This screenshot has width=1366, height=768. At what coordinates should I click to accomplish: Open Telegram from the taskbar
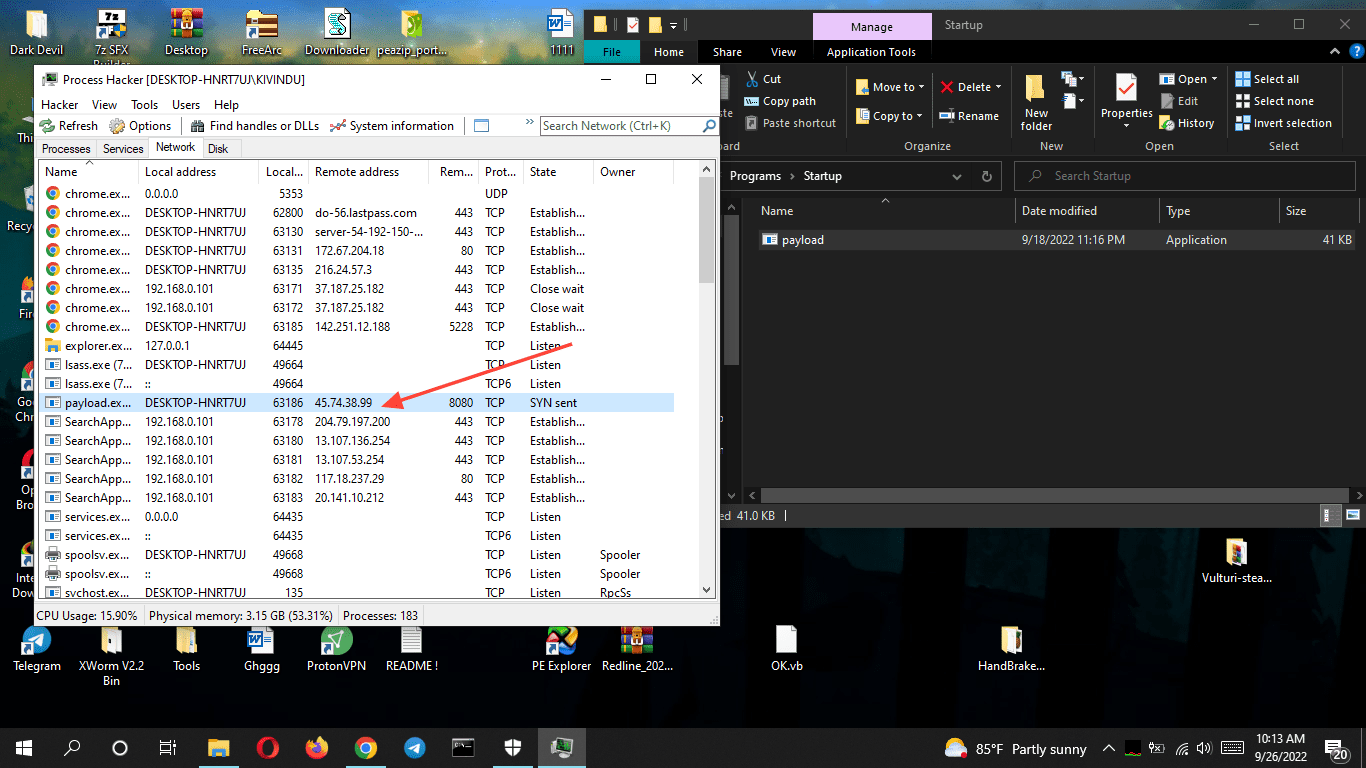click(414, 747)
